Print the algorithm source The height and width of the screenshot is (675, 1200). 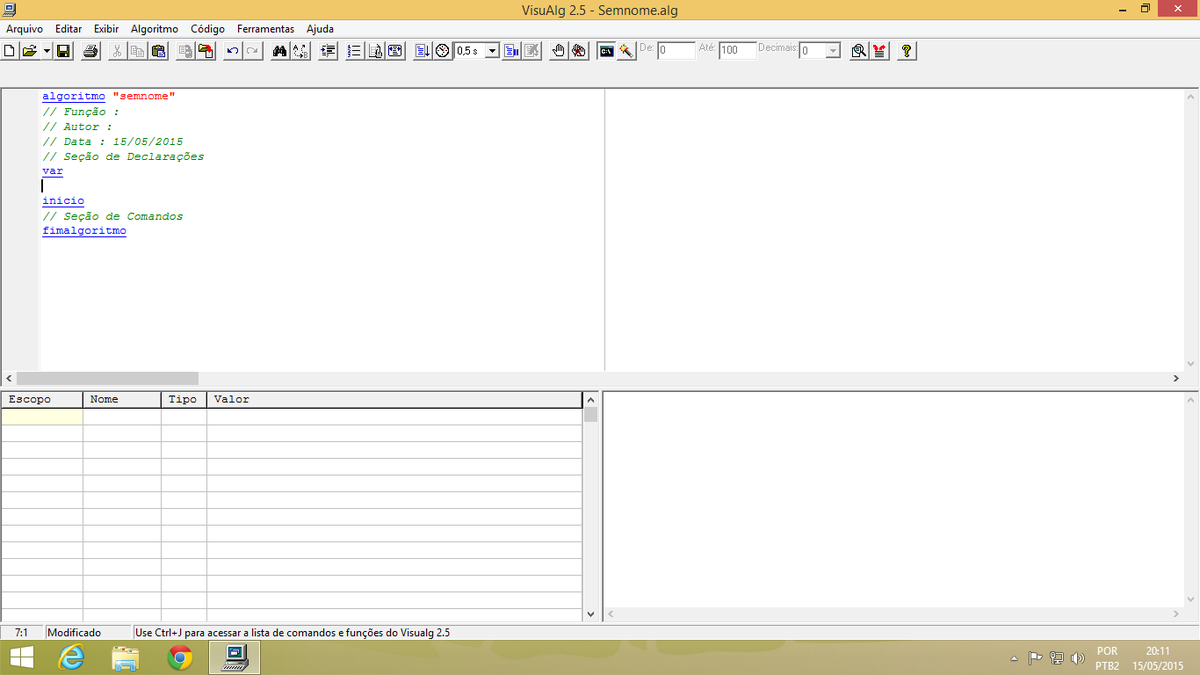coord(90,50)
